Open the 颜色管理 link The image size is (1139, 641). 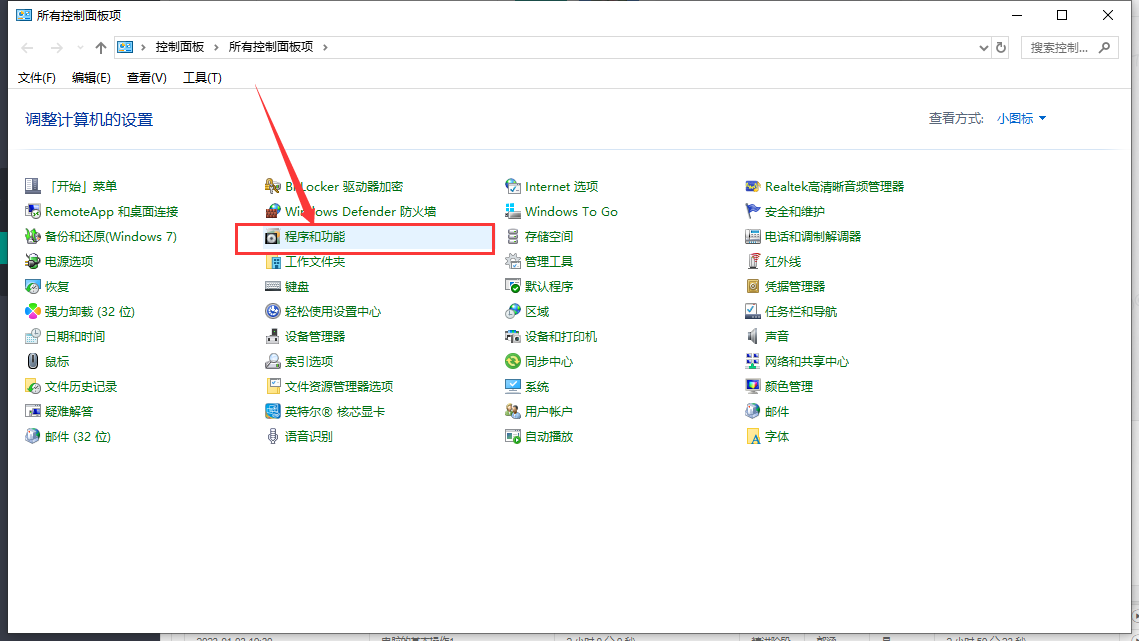(789, 387)
